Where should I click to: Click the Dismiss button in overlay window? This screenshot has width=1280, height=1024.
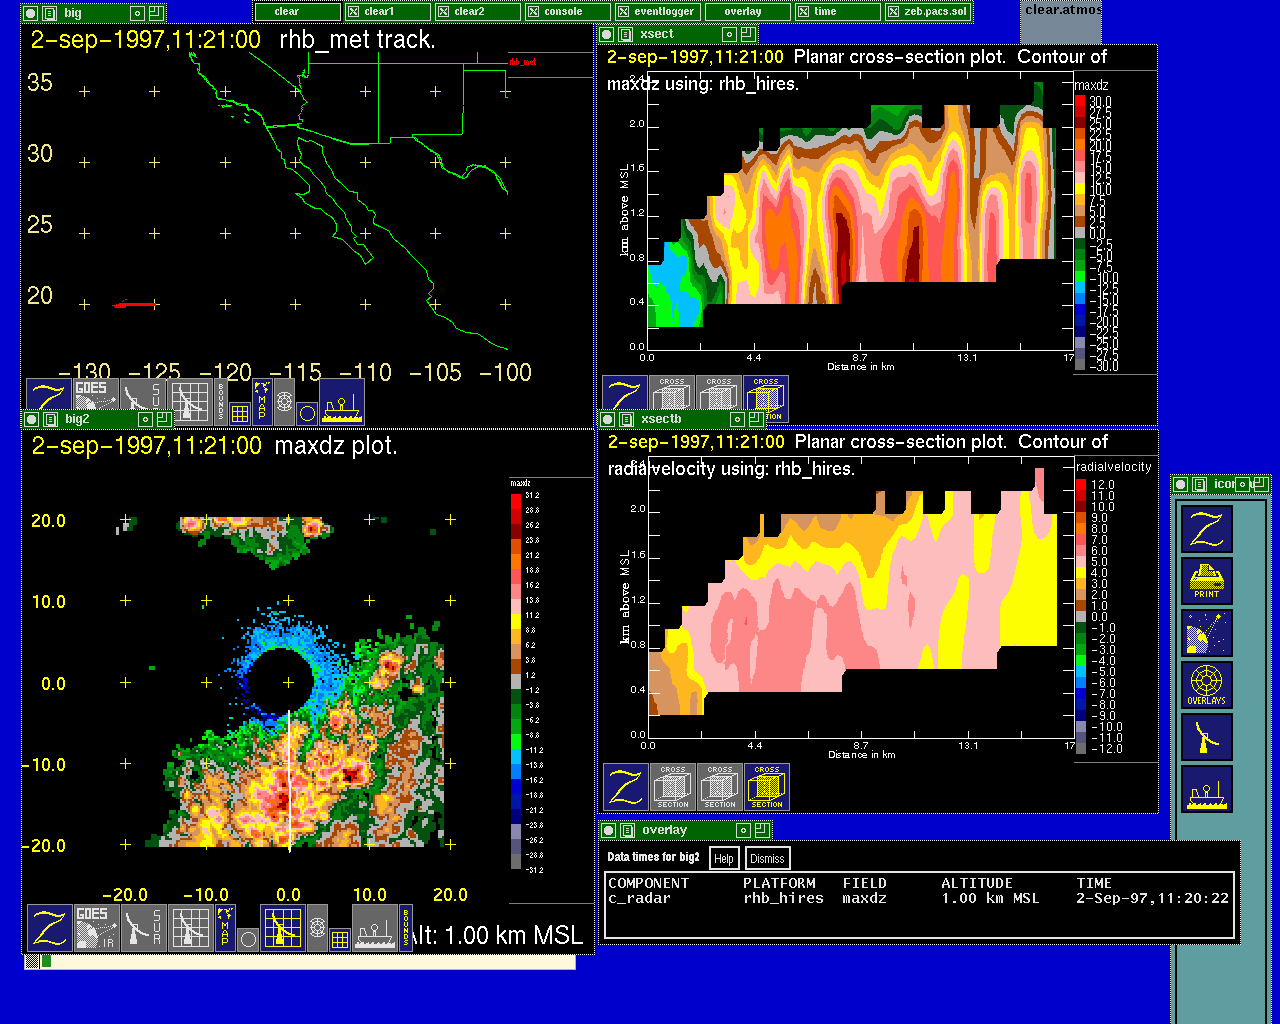point(767,858)
